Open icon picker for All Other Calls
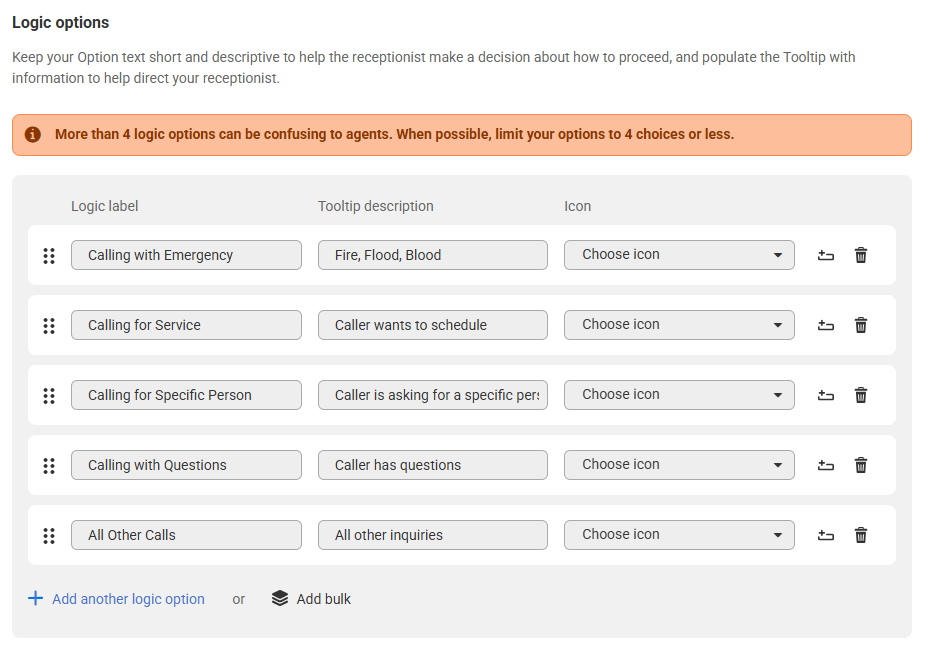 point(679,535)
